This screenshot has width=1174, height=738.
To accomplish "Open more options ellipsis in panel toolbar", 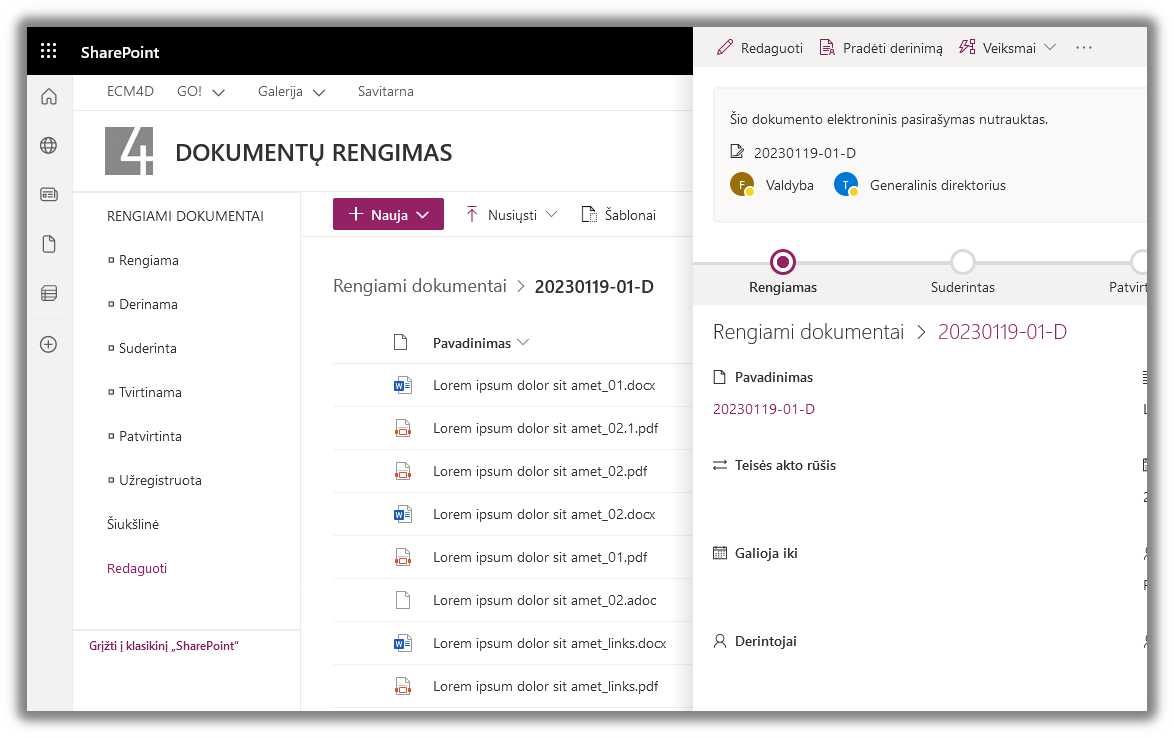I will click(x=1083, y=48).
